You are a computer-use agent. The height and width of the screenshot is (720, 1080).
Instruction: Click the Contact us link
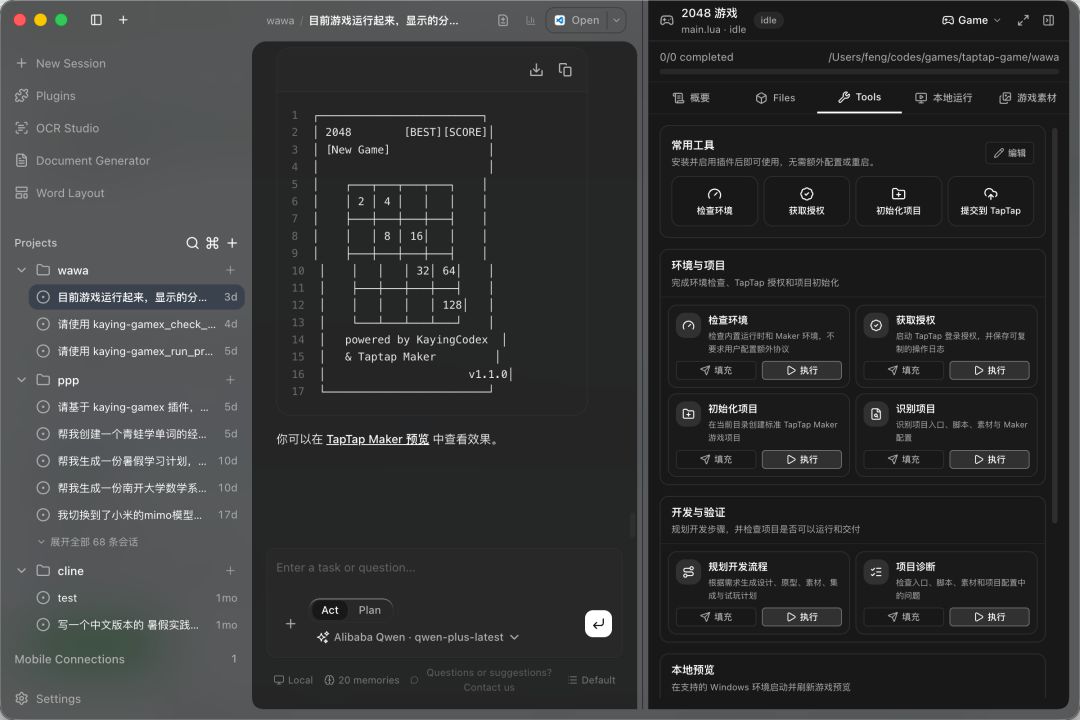(x=489, y=688)
